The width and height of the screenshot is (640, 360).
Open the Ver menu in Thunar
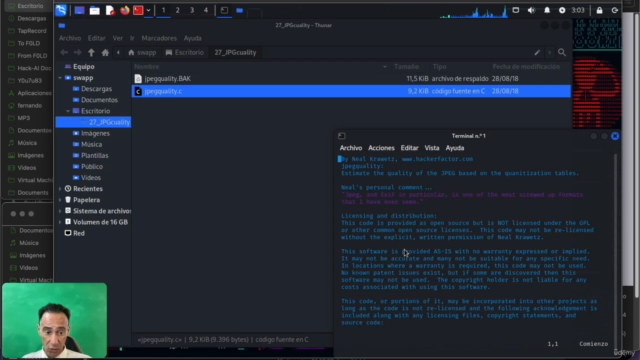118,38
